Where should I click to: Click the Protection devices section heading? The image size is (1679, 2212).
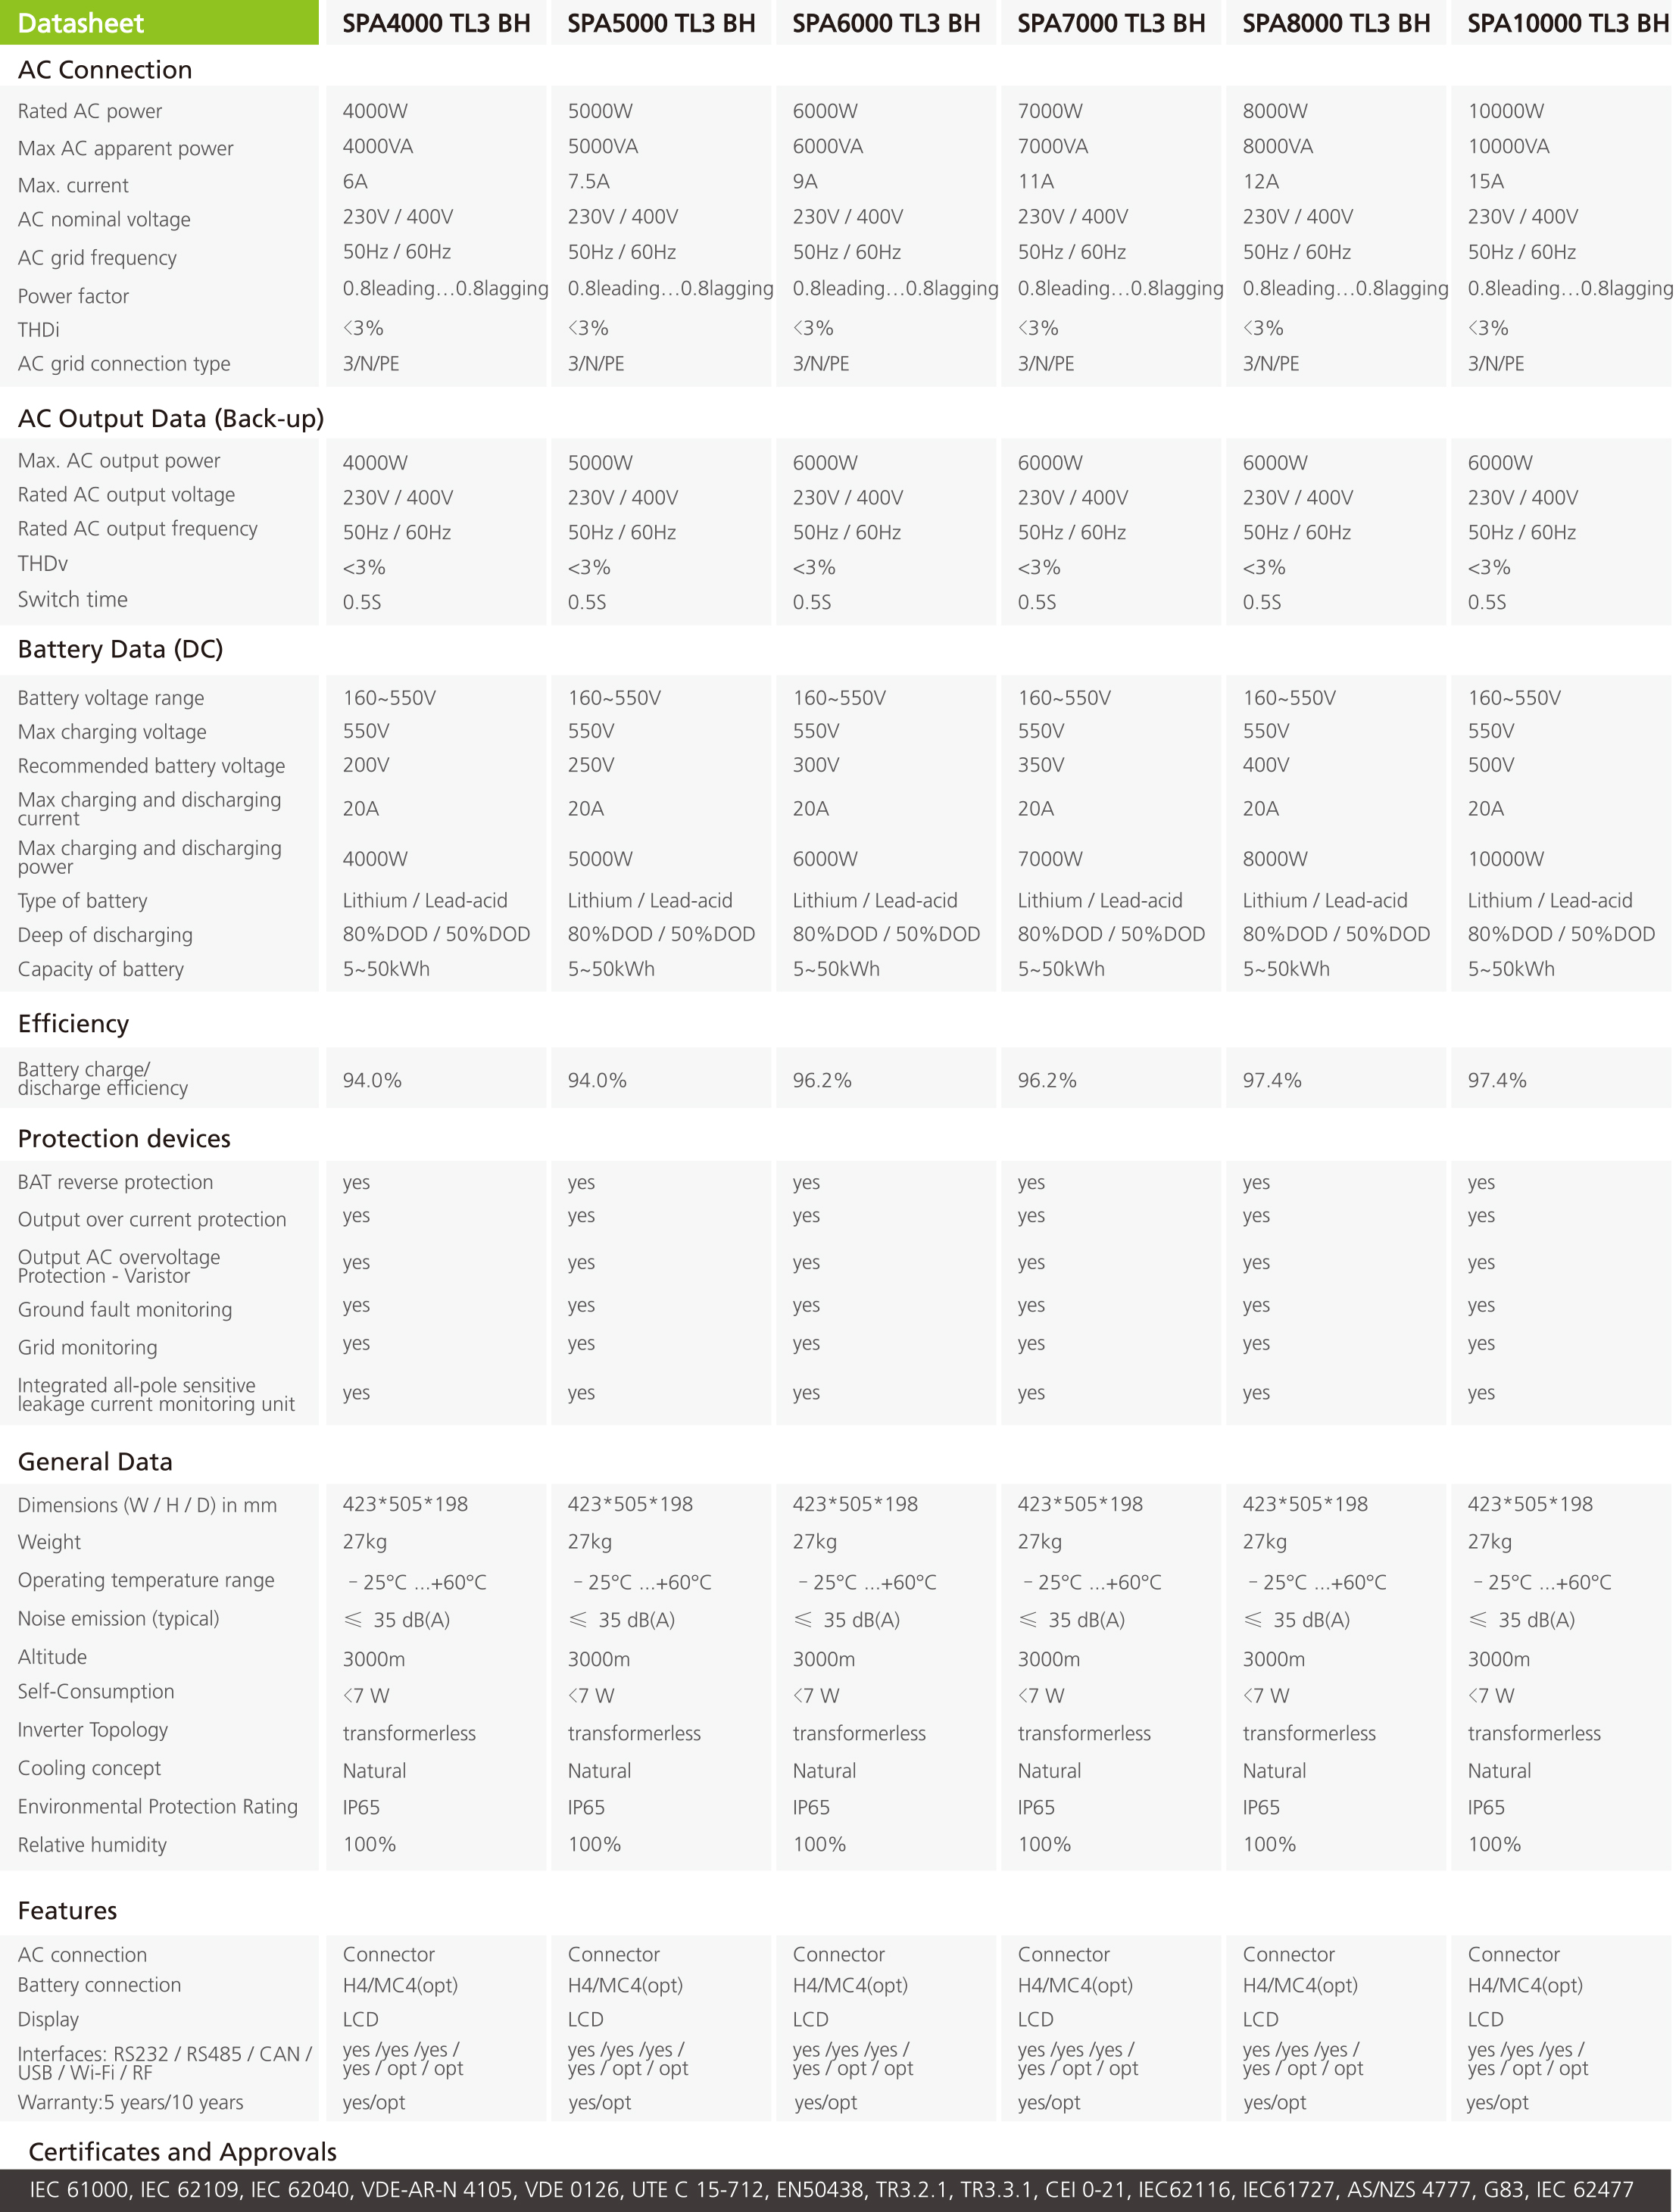click(x=124, y=1138)
